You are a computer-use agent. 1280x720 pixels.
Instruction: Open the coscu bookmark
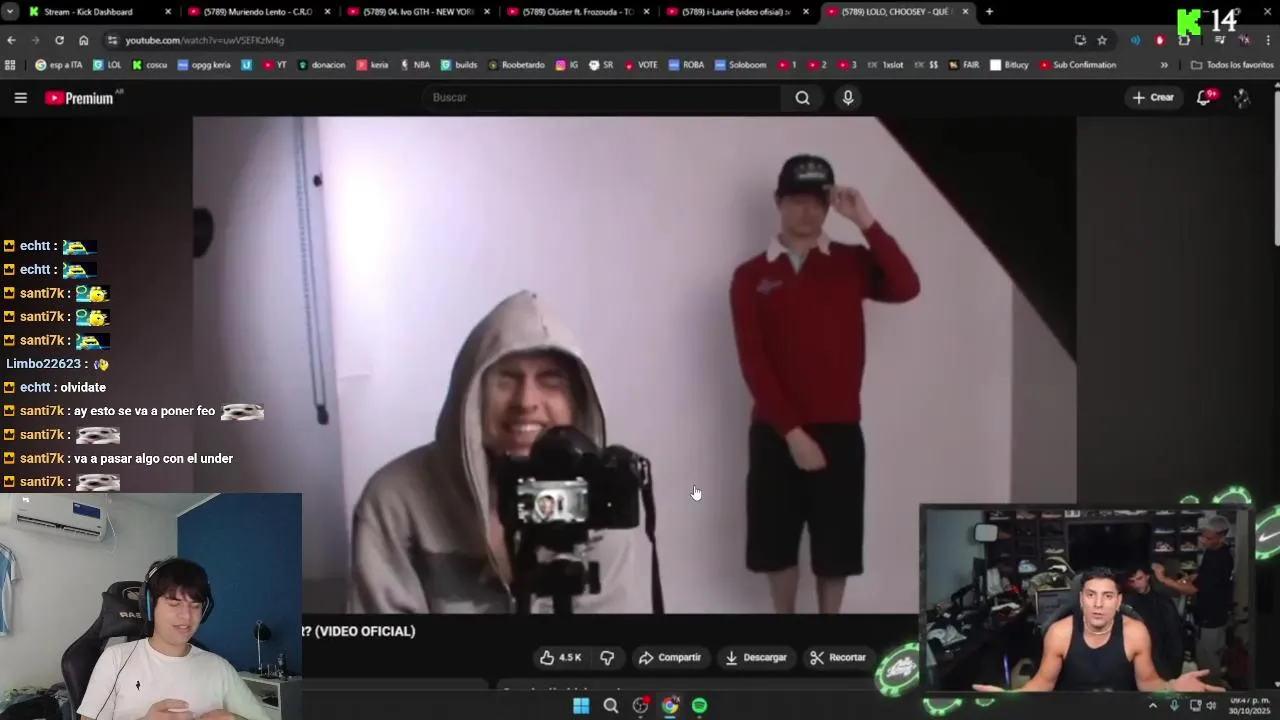[150, 65]
